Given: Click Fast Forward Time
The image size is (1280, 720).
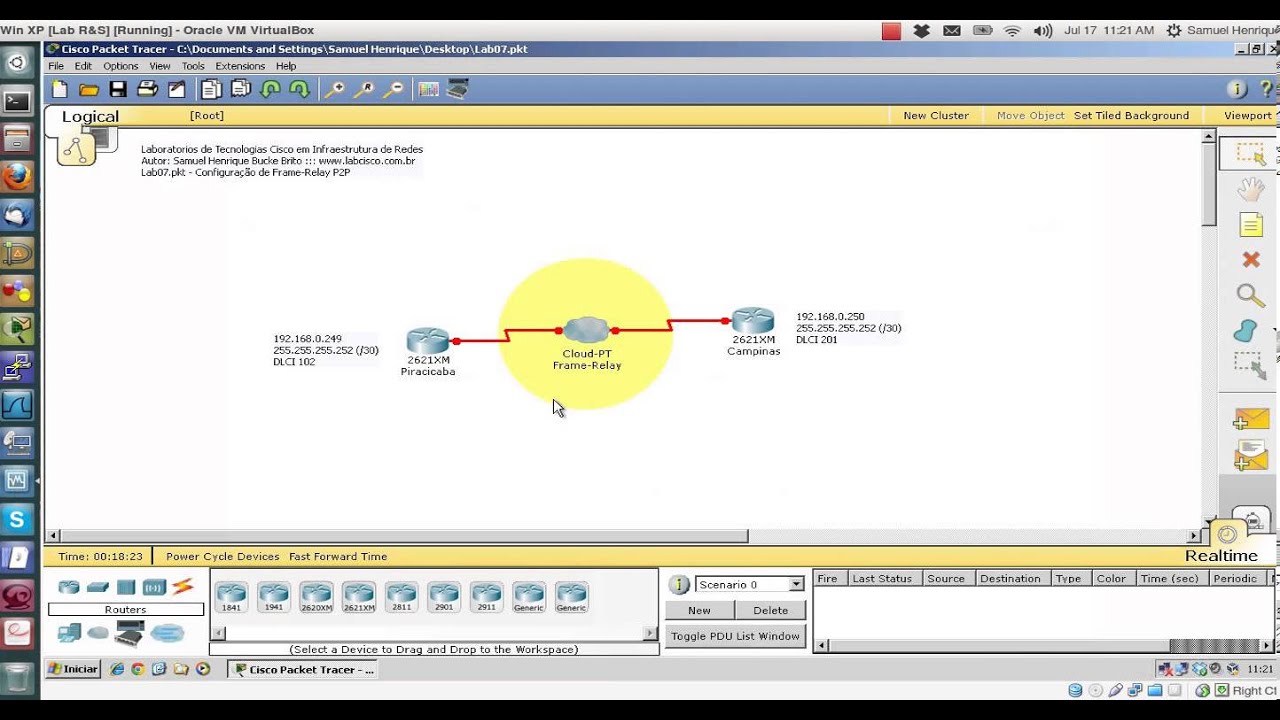Looking at the screenshot, I should [x=338, y=556].
